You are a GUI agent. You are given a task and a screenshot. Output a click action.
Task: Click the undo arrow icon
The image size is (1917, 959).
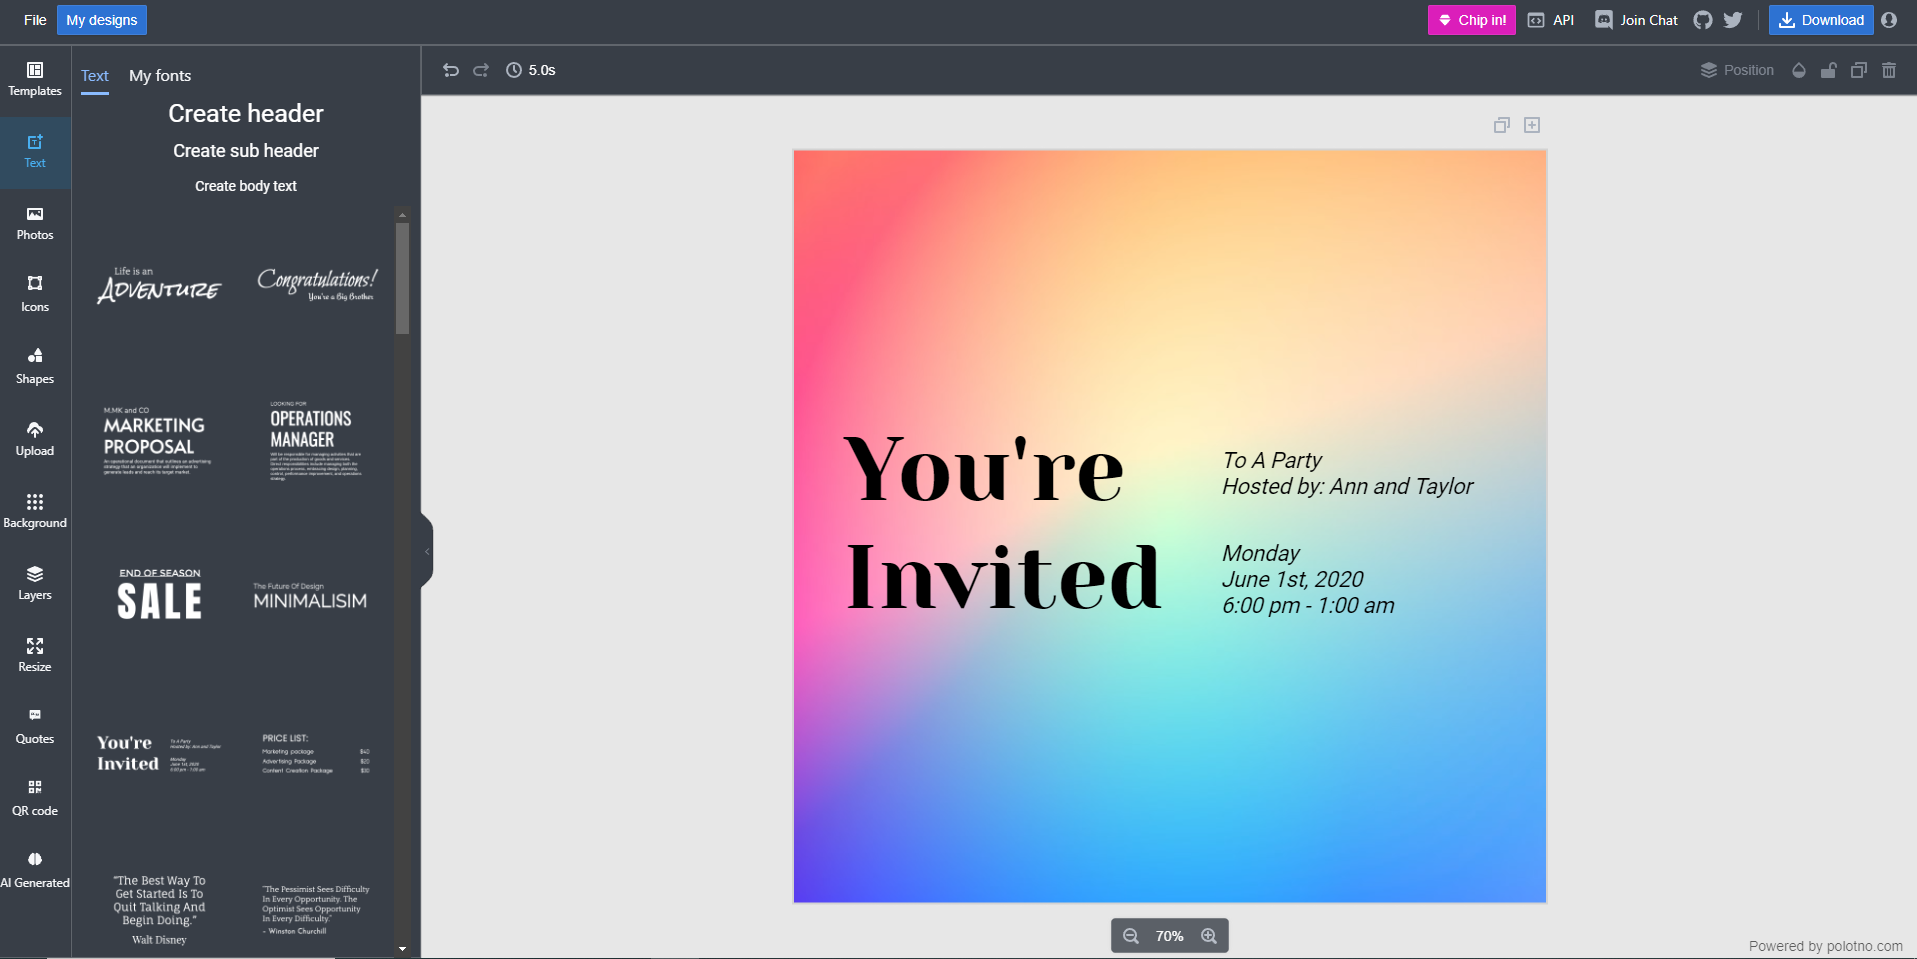(451, 70)
